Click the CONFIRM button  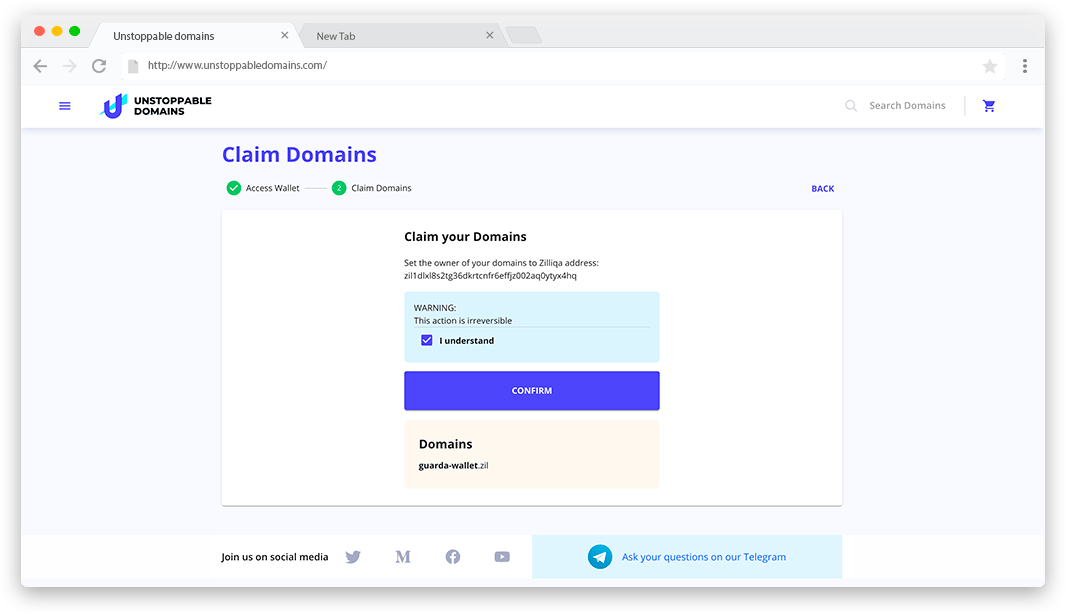(x=532, y=390)
